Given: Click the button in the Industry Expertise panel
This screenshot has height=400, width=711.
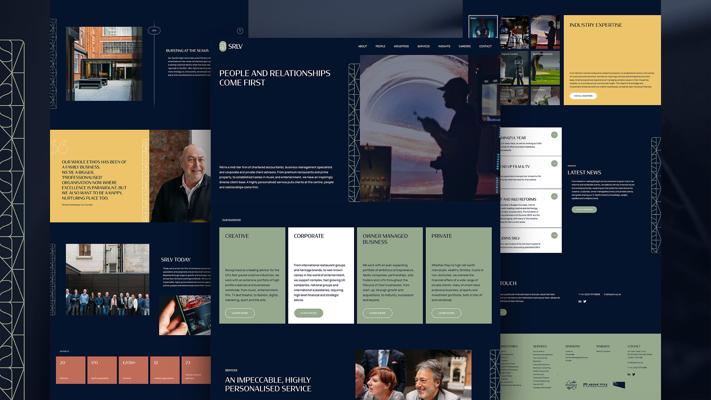Looking at the screenshot, I should pyautogui.click(x=584, y=96).
